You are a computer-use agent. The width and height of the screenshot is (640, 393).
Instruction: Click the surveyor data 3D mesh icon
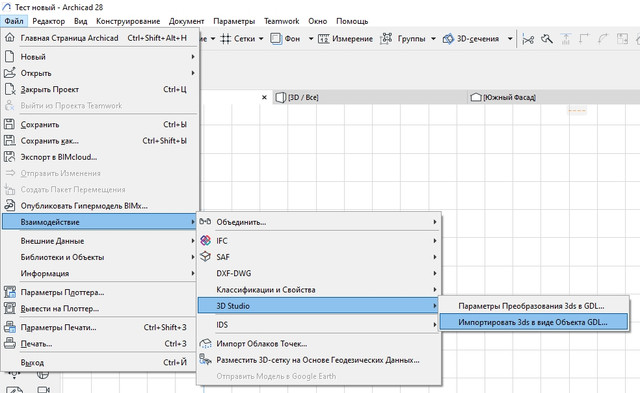(x=205, y=360)
